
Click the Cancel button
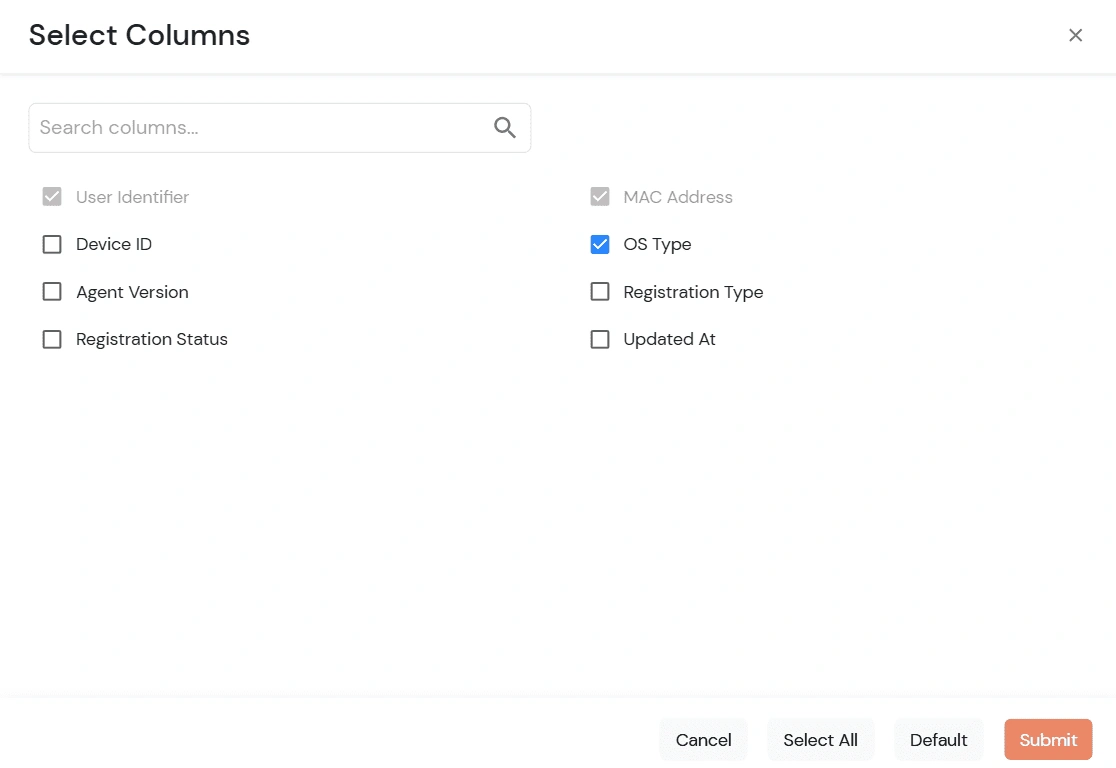pos(703,740)
